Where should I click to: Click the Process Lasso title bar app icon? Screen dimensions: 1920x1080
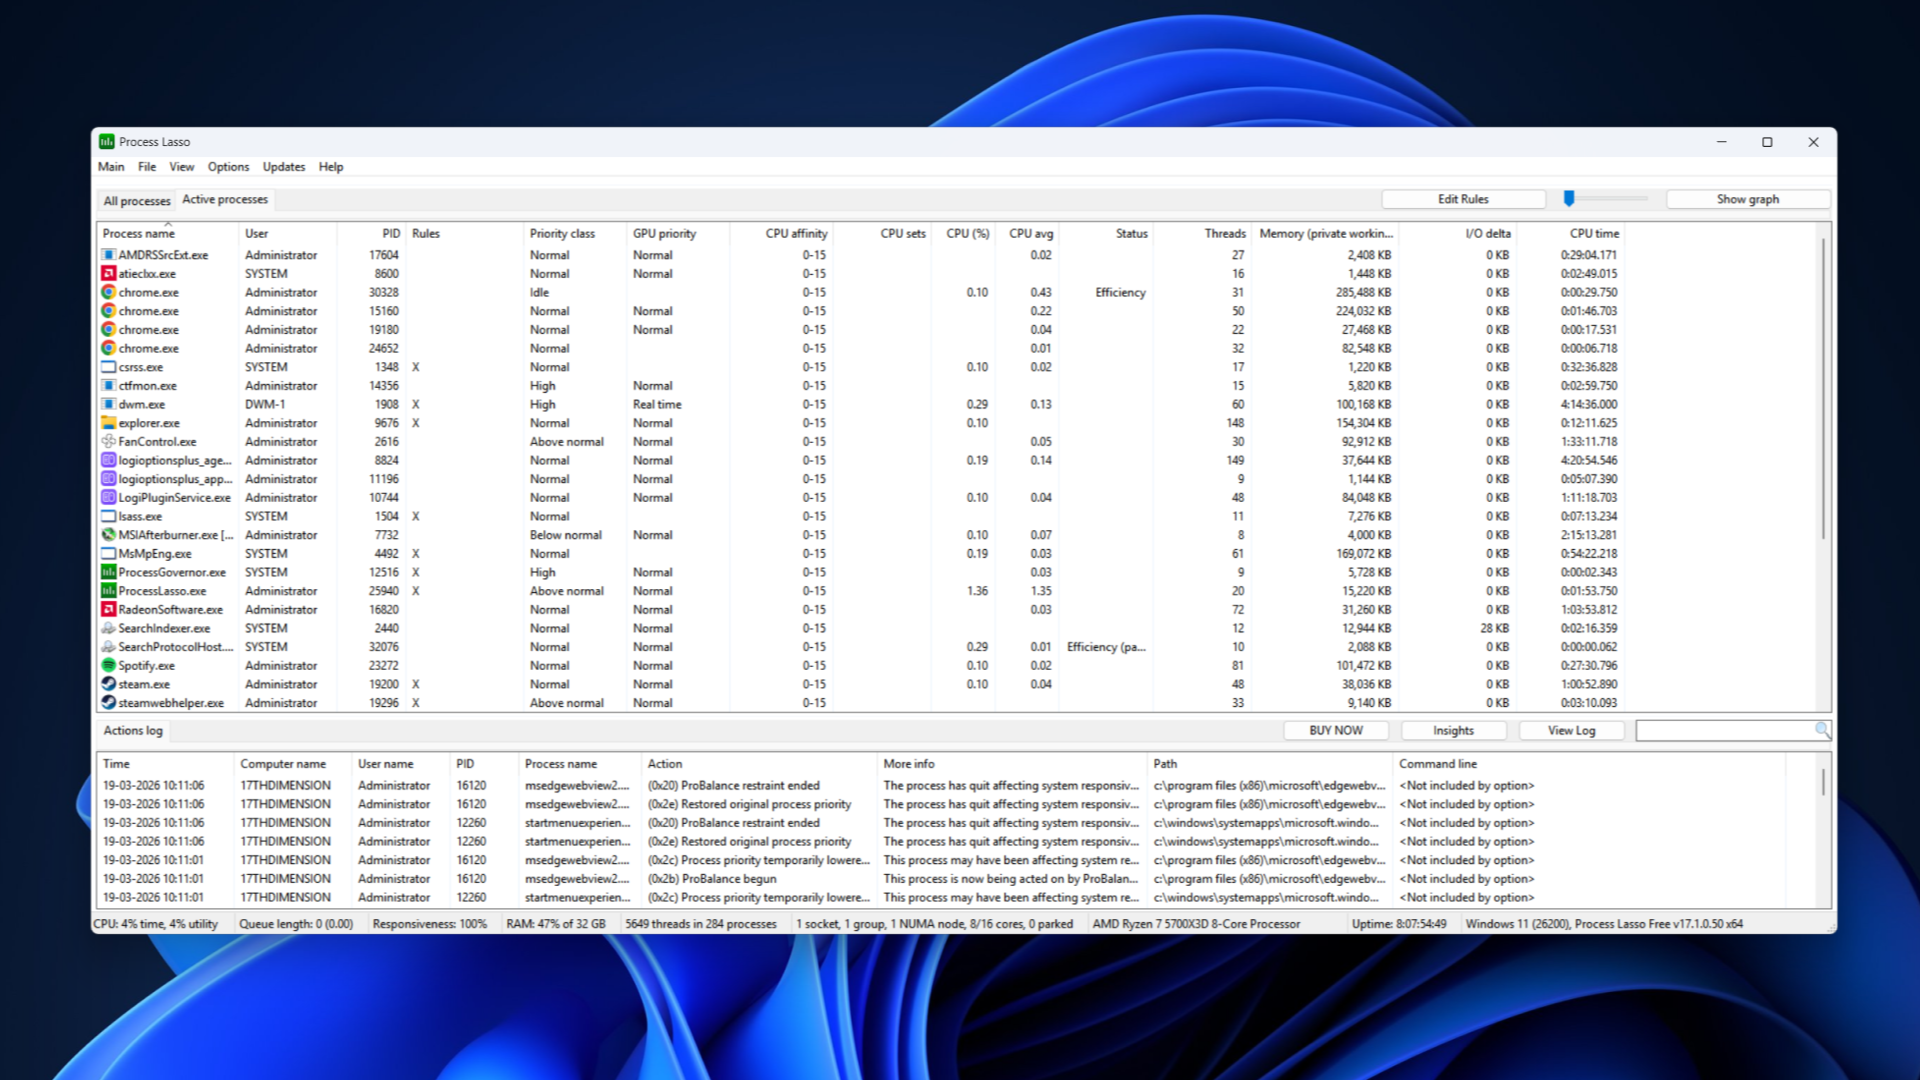tap(107, 142)
